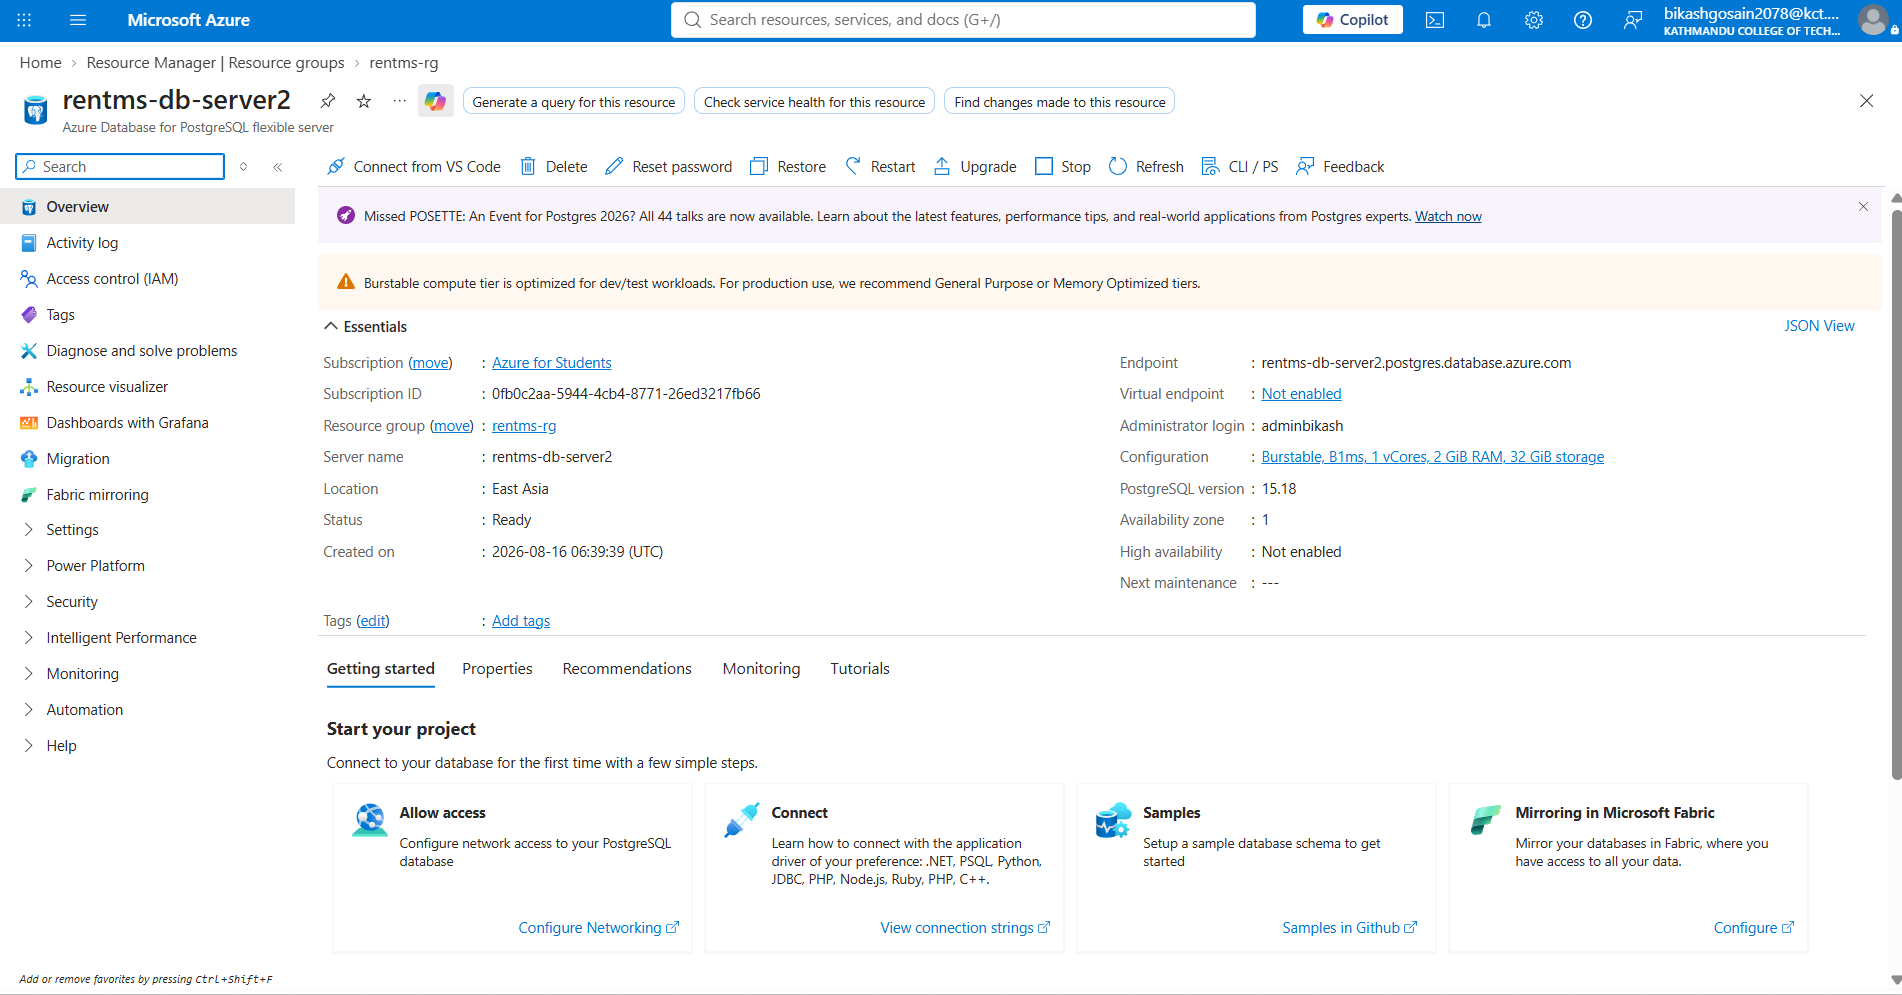Screen dimensions: 1902x995
Task: Switch to the Tutorials tab
Action: [x=860, y=669]
